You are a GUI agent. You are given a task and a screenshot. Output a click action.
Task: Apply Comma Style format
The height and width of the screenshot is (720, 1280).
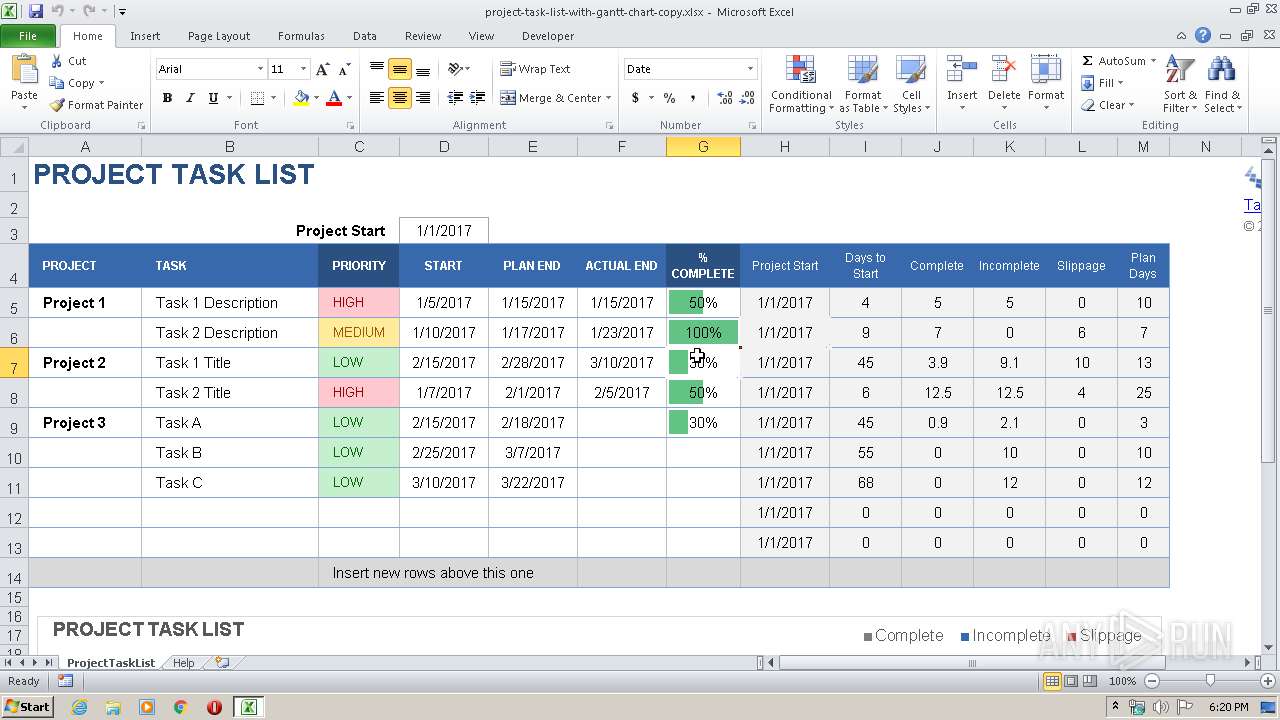click(694, 98)
